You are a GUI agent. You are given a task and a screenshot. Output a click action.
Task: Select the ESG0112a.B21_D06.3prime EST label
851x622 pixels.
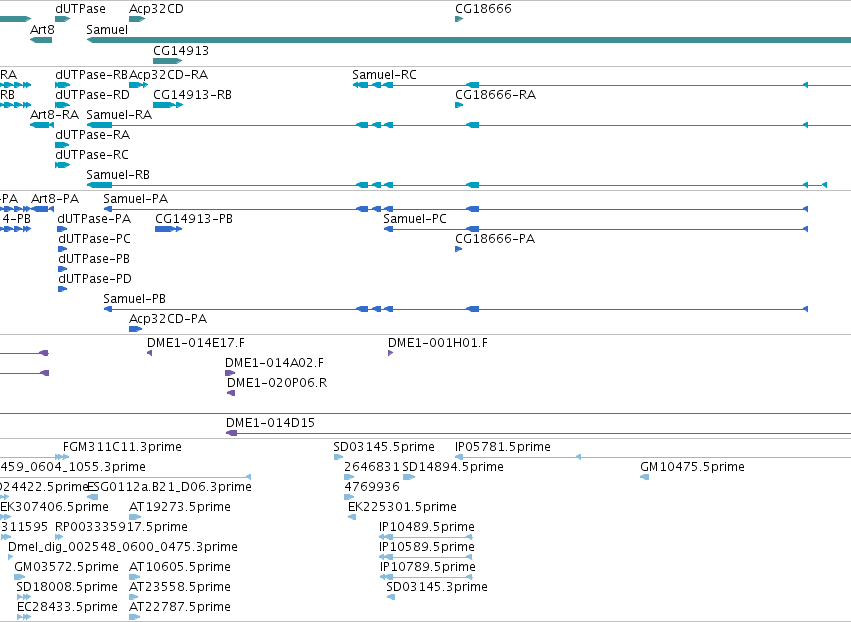click(169, 487)
